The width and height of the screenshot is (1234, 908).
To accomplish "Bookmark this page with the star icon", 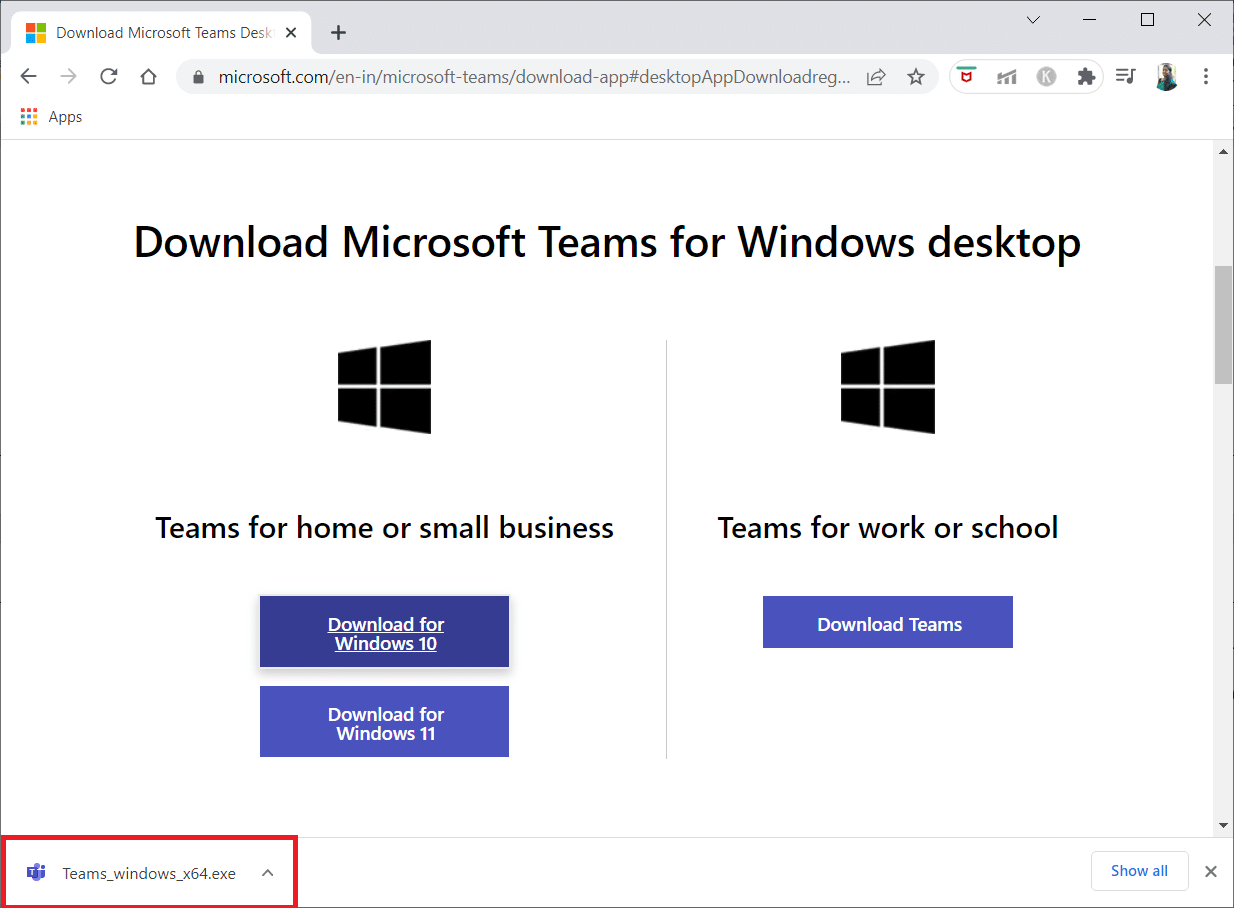I will coord(915,77).
